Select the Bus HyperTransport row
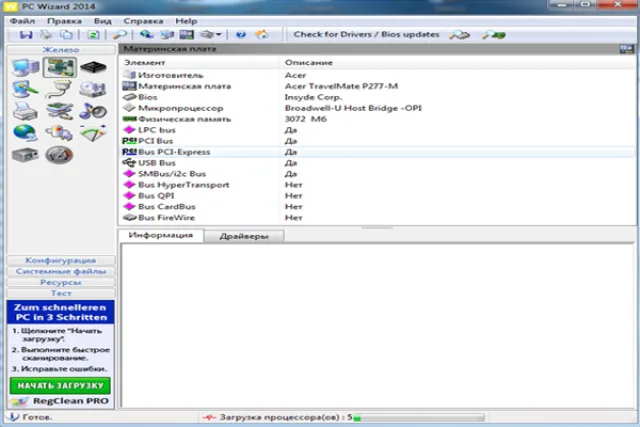The image size is (640, 427). [x=378, y=185]
